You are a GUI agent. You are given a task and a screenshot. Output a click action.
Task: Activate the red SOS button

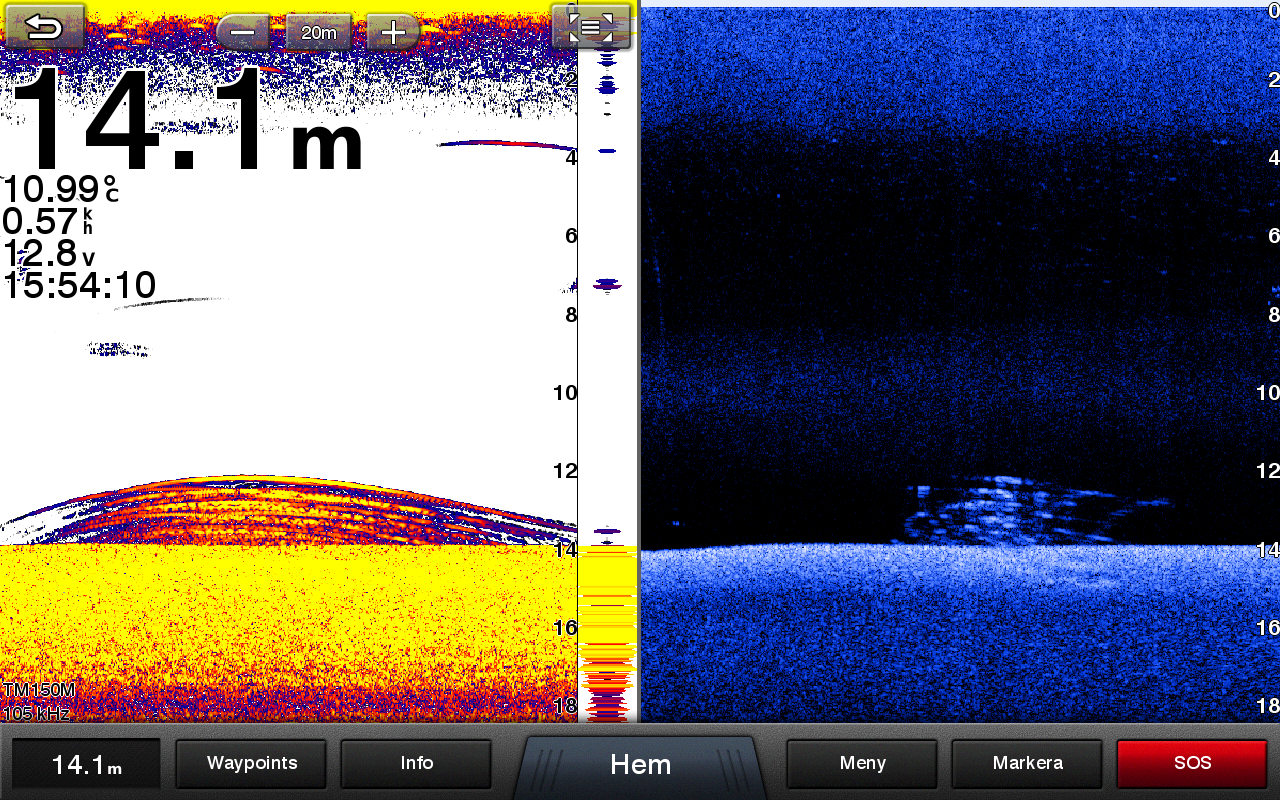pyautogui.click(x=1192, y=764)
